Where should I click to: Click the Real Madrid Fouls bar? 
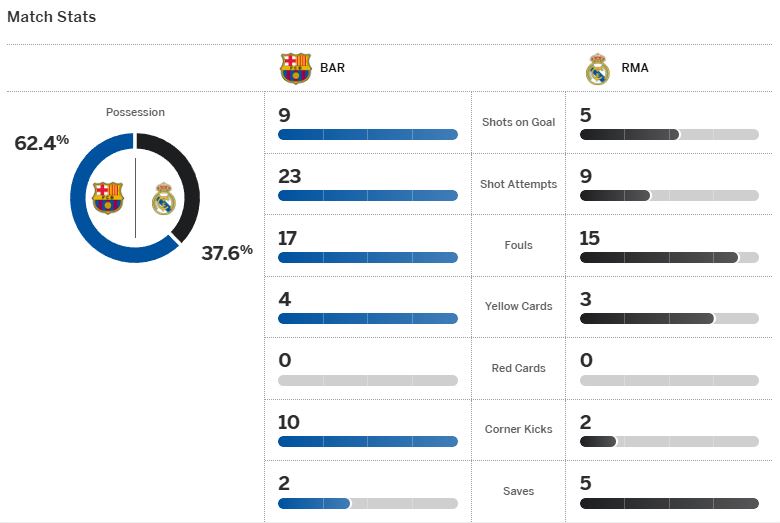pyautogui.click(x=669, y=257)
